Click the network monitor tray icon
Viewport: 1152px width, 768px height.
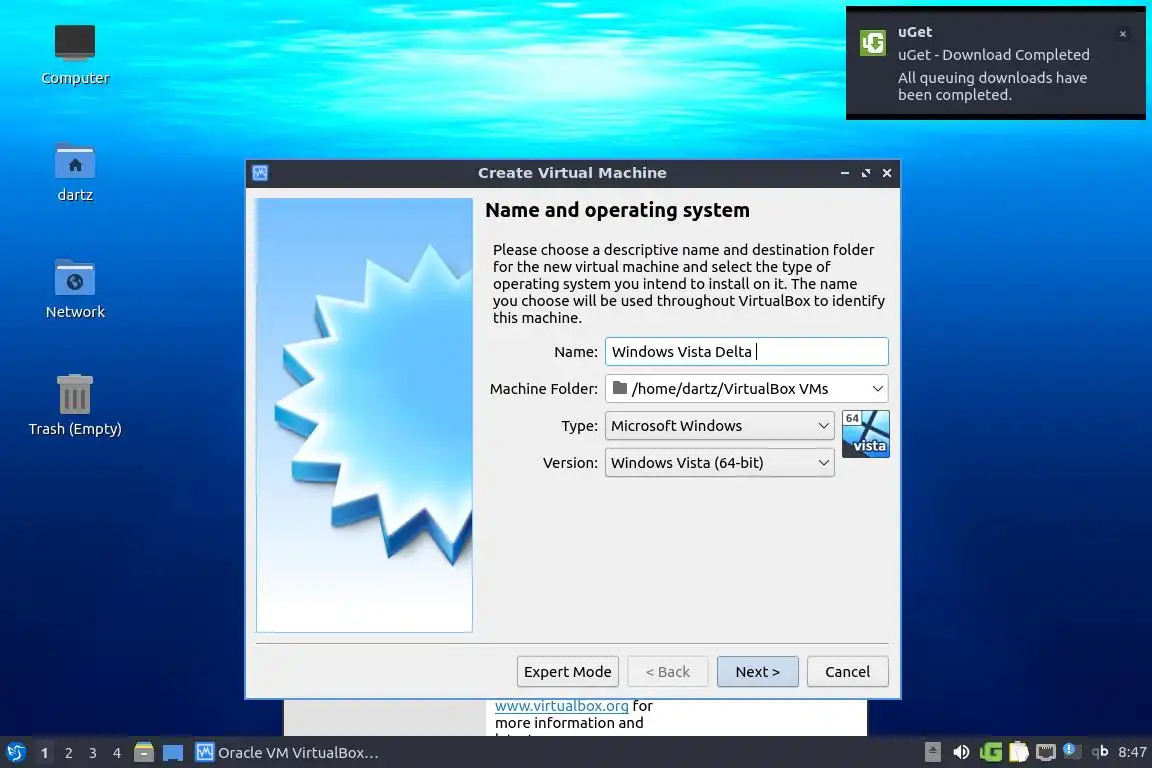pyautogui.click(x=1045, y=752)
